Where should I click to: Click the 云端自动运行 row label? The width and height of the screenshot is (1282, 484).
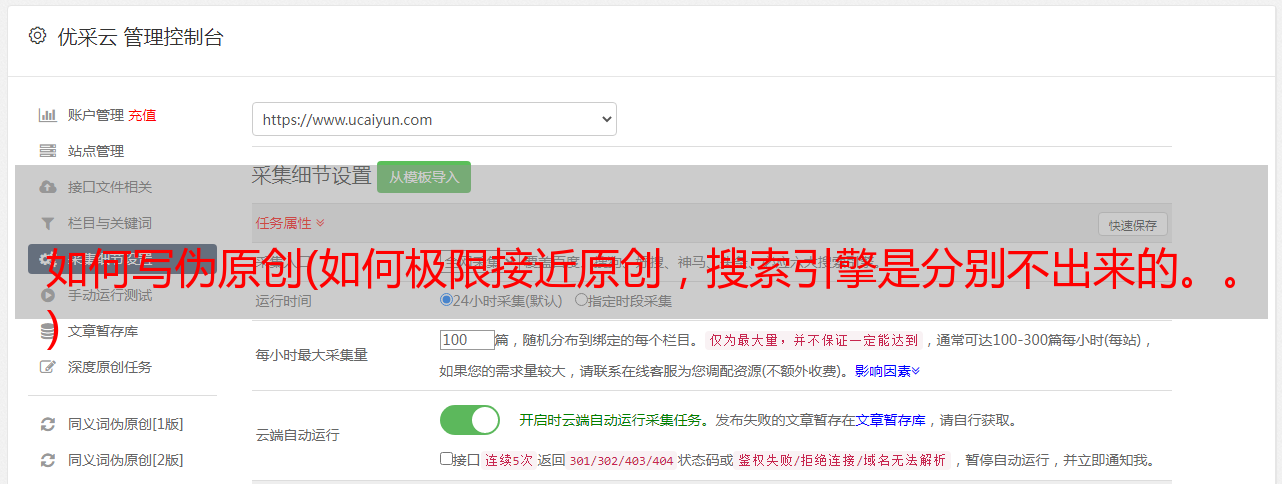[298, 436]
